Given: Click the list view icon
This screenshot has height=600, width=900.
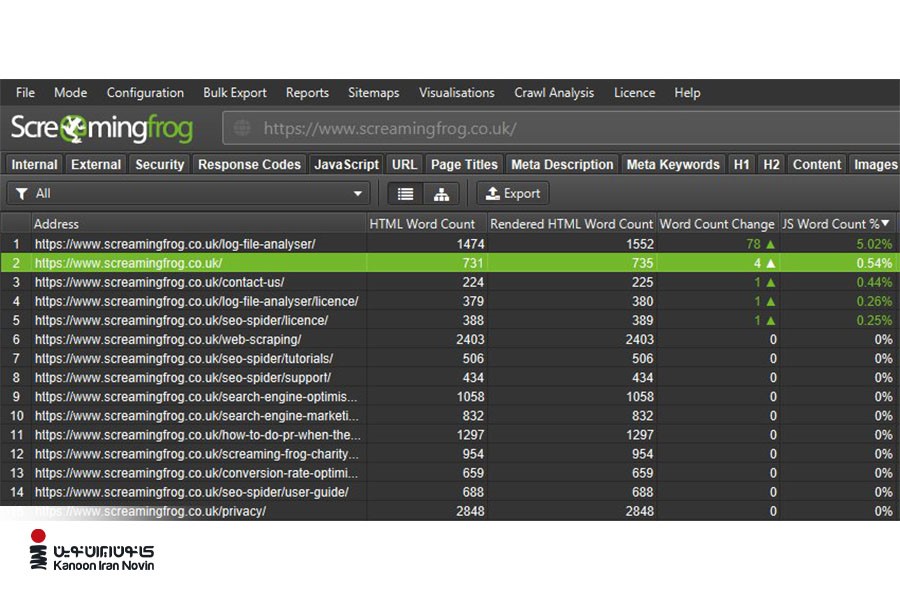Looking at the screenshot, I should point(405,194).
